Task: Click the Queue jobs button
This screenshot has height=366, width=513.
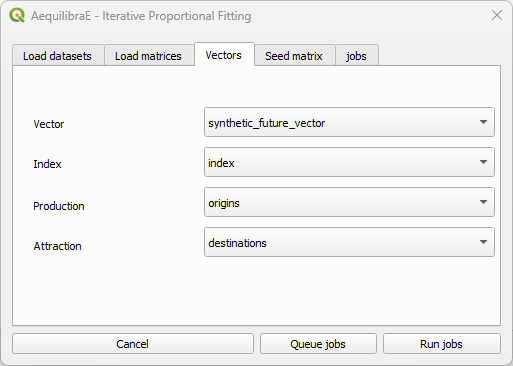Action: pyautogui.click(x=318, y=344)
